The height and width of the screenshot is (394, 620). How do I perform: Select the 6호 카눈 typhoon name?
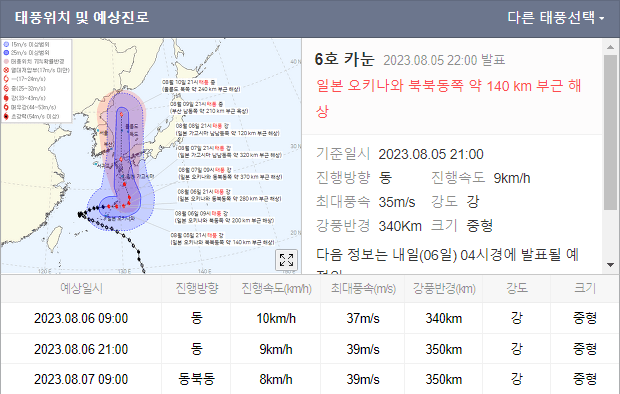click(x=344, y=59)
